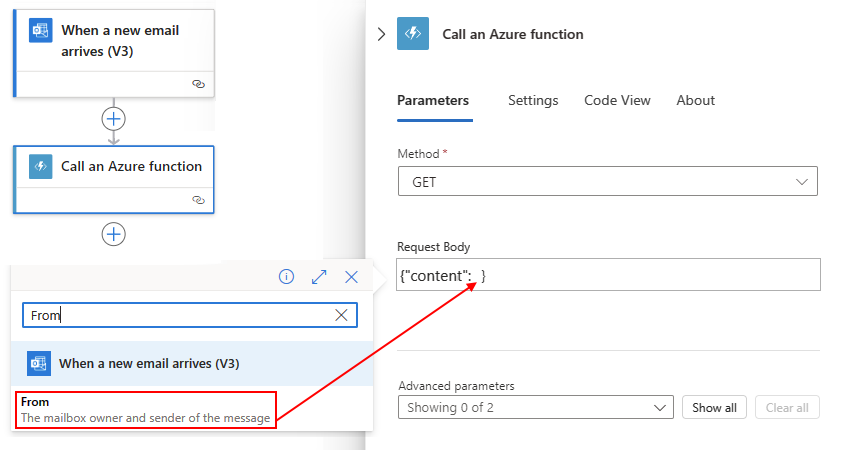Click the link icon on email trigger card
The width and height of the screenshot is (850, 450).
(198, 85)
